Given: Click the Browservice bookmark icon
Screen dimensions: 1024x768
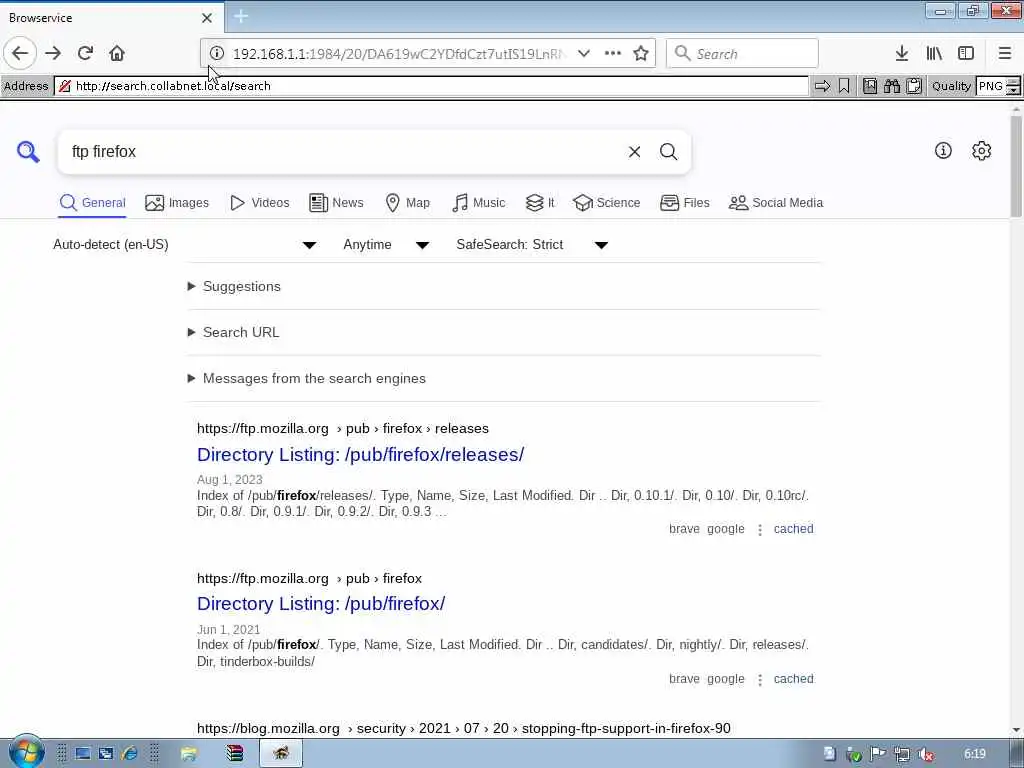Looking at the screenshot, I should pyautogui.click(x=844, y=86).
